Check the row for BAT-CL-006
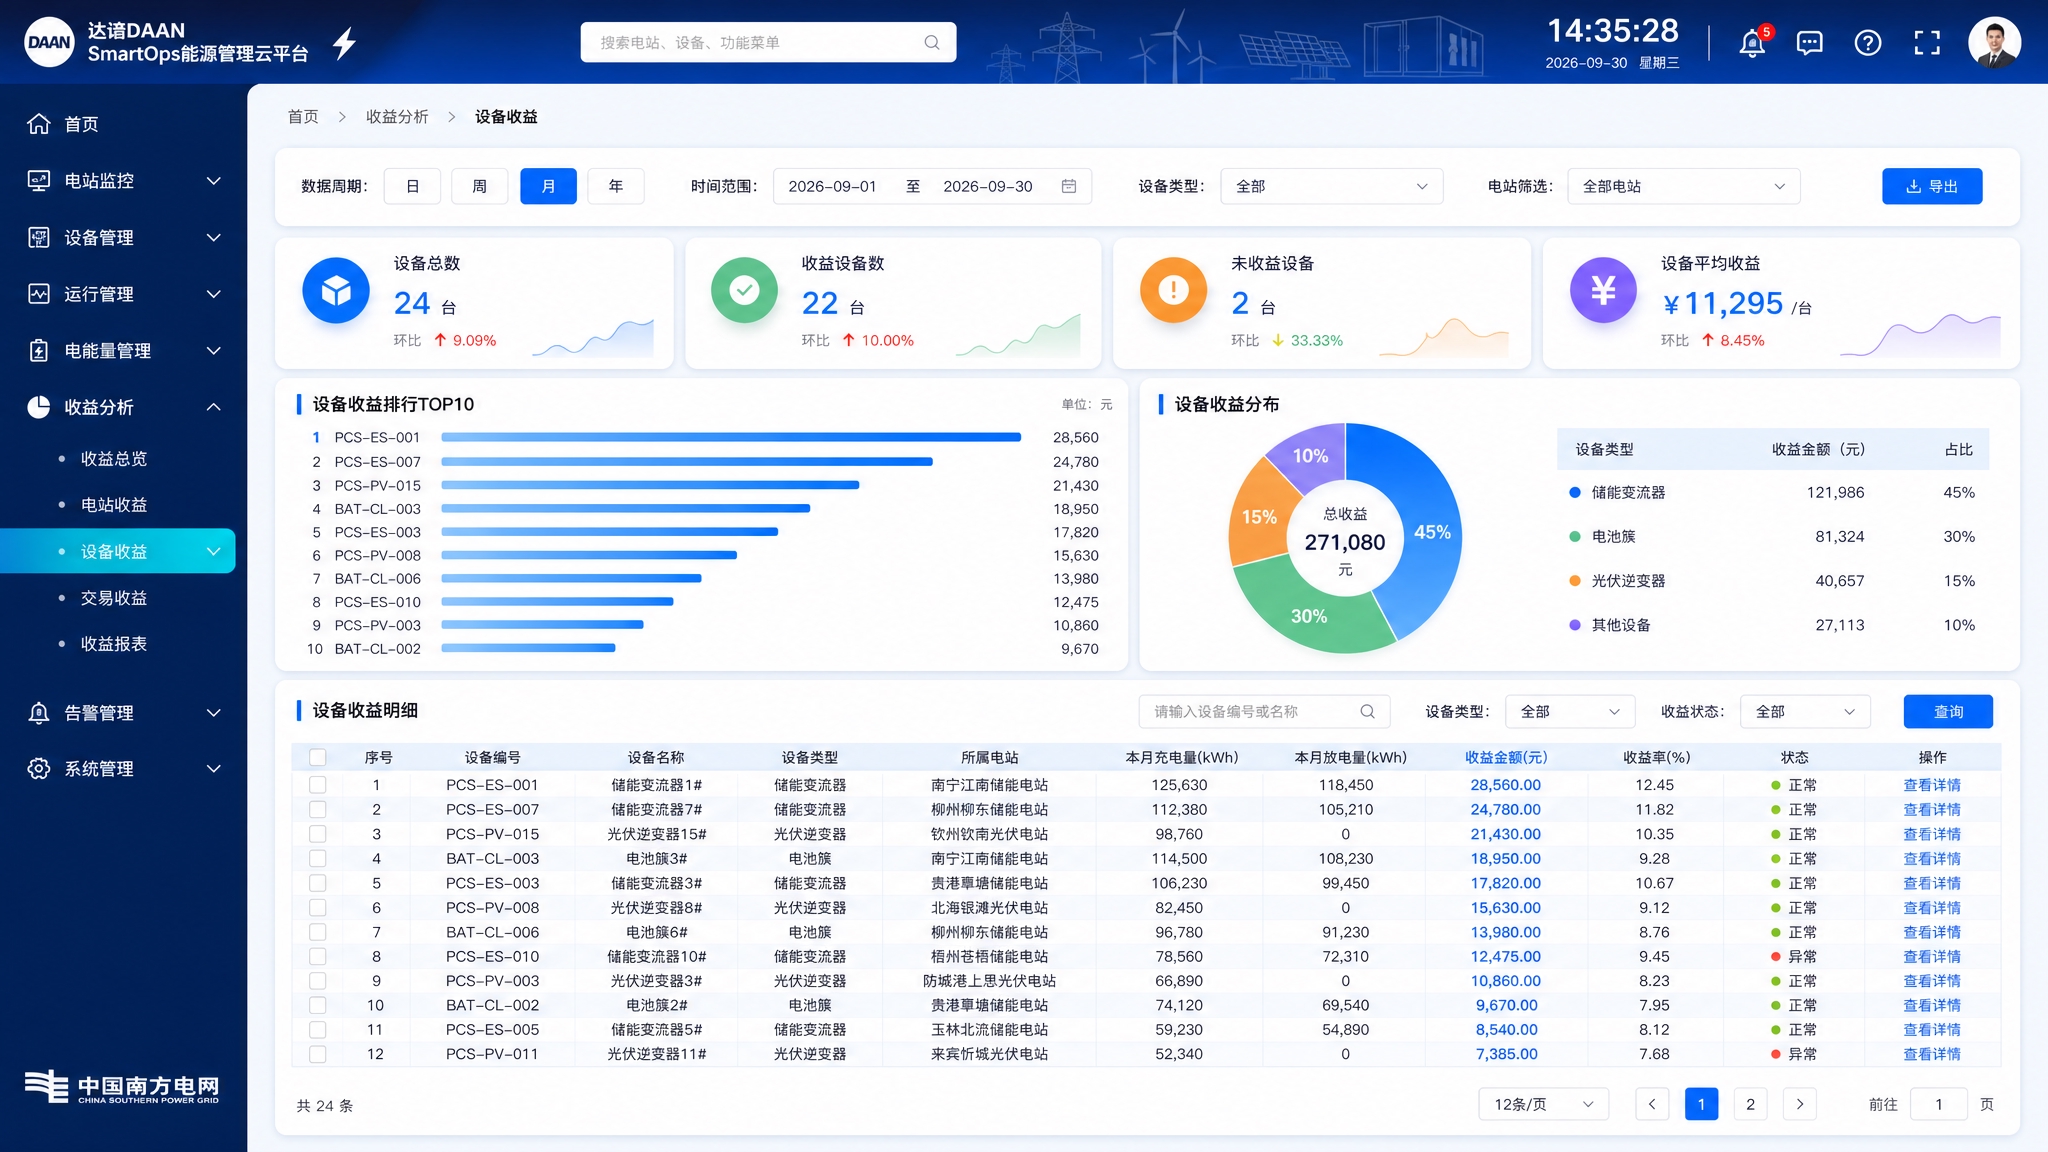The height and width of the screenshot is (1152, 2048). [317, 932]
